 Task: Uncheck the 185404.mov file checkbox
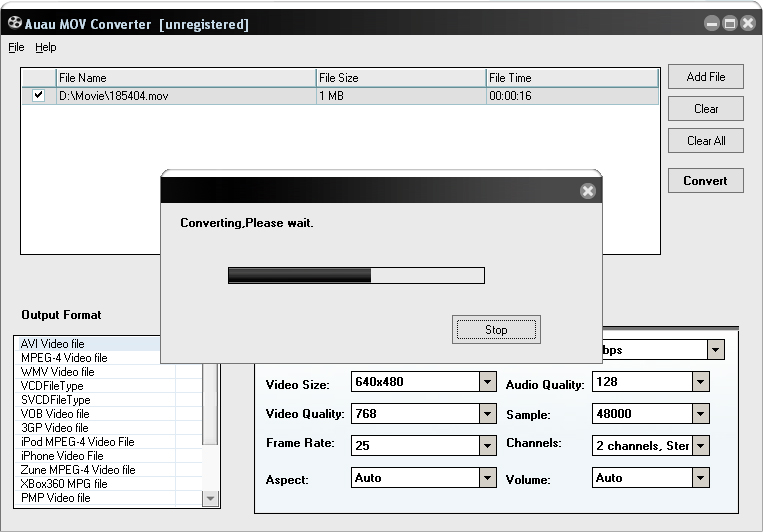(38, 95)
